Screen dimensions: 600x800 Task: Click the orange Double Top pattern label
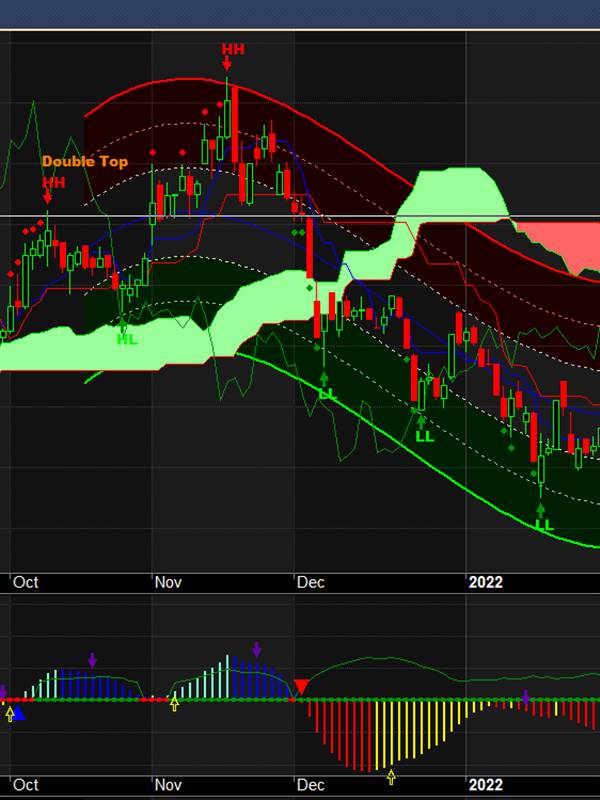point(85,161)
